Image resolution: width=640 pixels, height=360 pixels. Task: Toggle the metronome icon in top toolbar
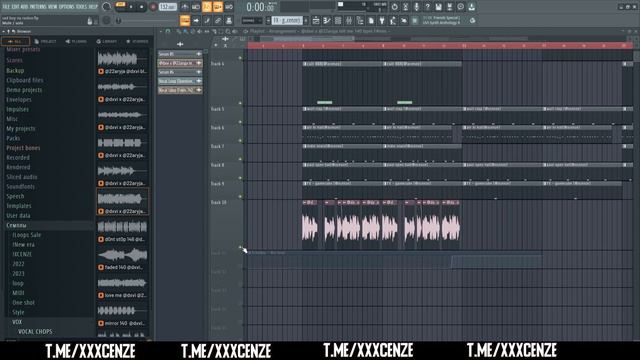tap(184, 7)
